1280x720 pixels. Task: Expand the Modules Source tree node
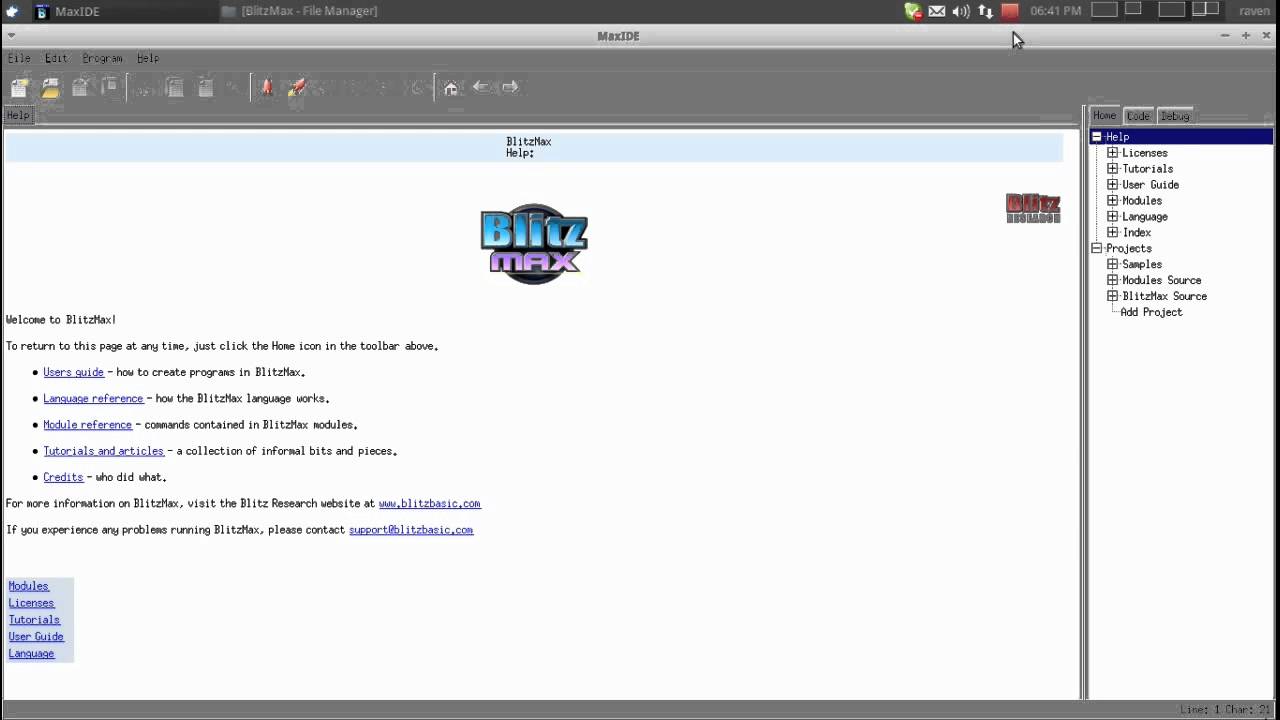point(1113,281)
